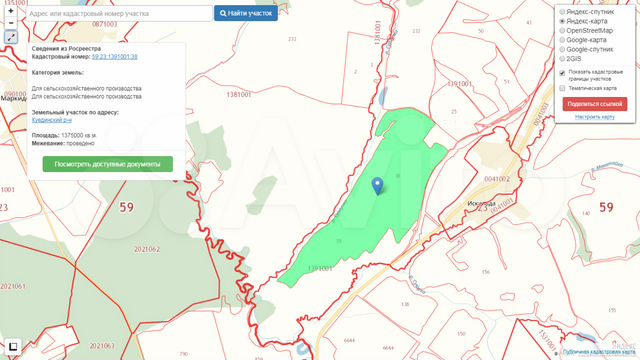The image size is (640, 360).
Task: Switch to Google-спутник layer
Action: (562, 49)
